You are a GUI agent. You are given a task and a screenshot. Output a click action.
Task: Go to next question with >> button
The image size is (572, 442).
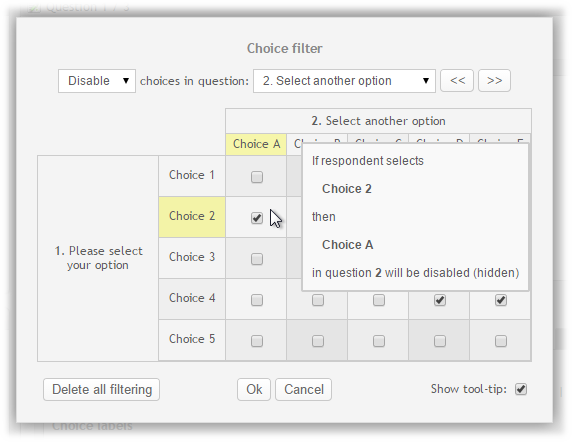click(x=494, y=80)
